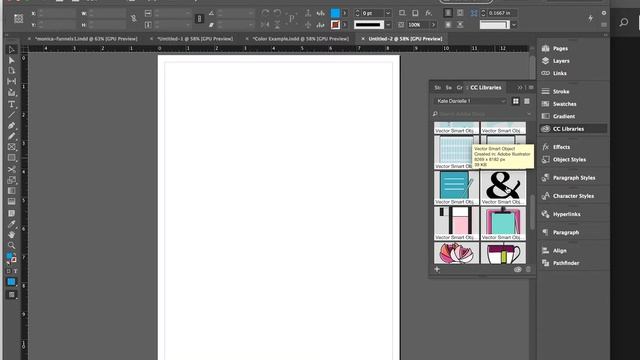Screen dimensions: 640x360
Task: Switch CC Libraries to list view
Action: 527,101
